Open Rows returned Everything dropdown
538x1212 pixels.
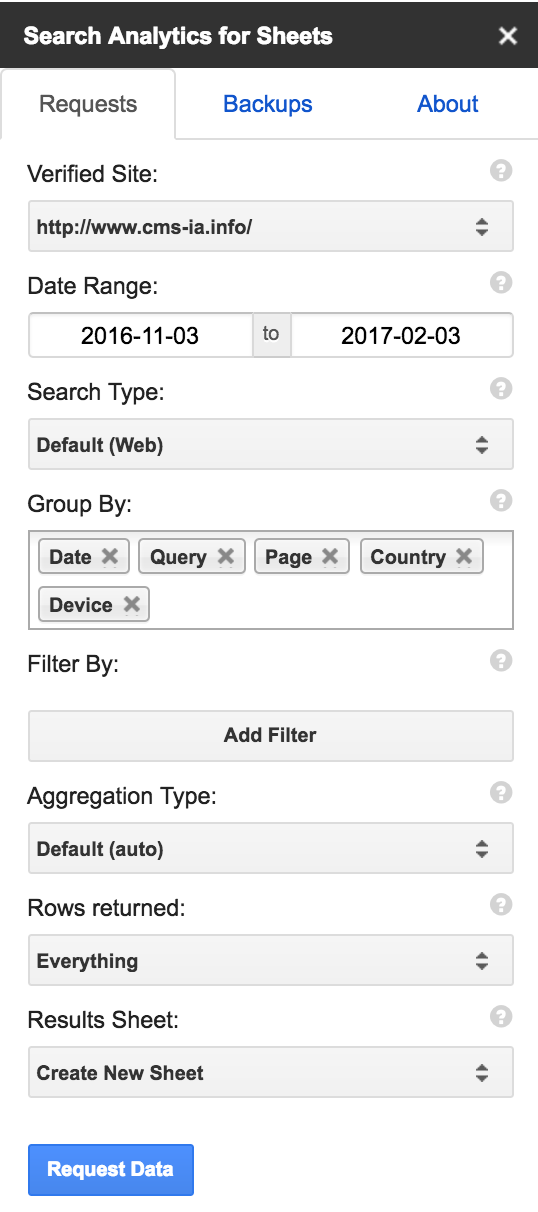tap(271, 961)
